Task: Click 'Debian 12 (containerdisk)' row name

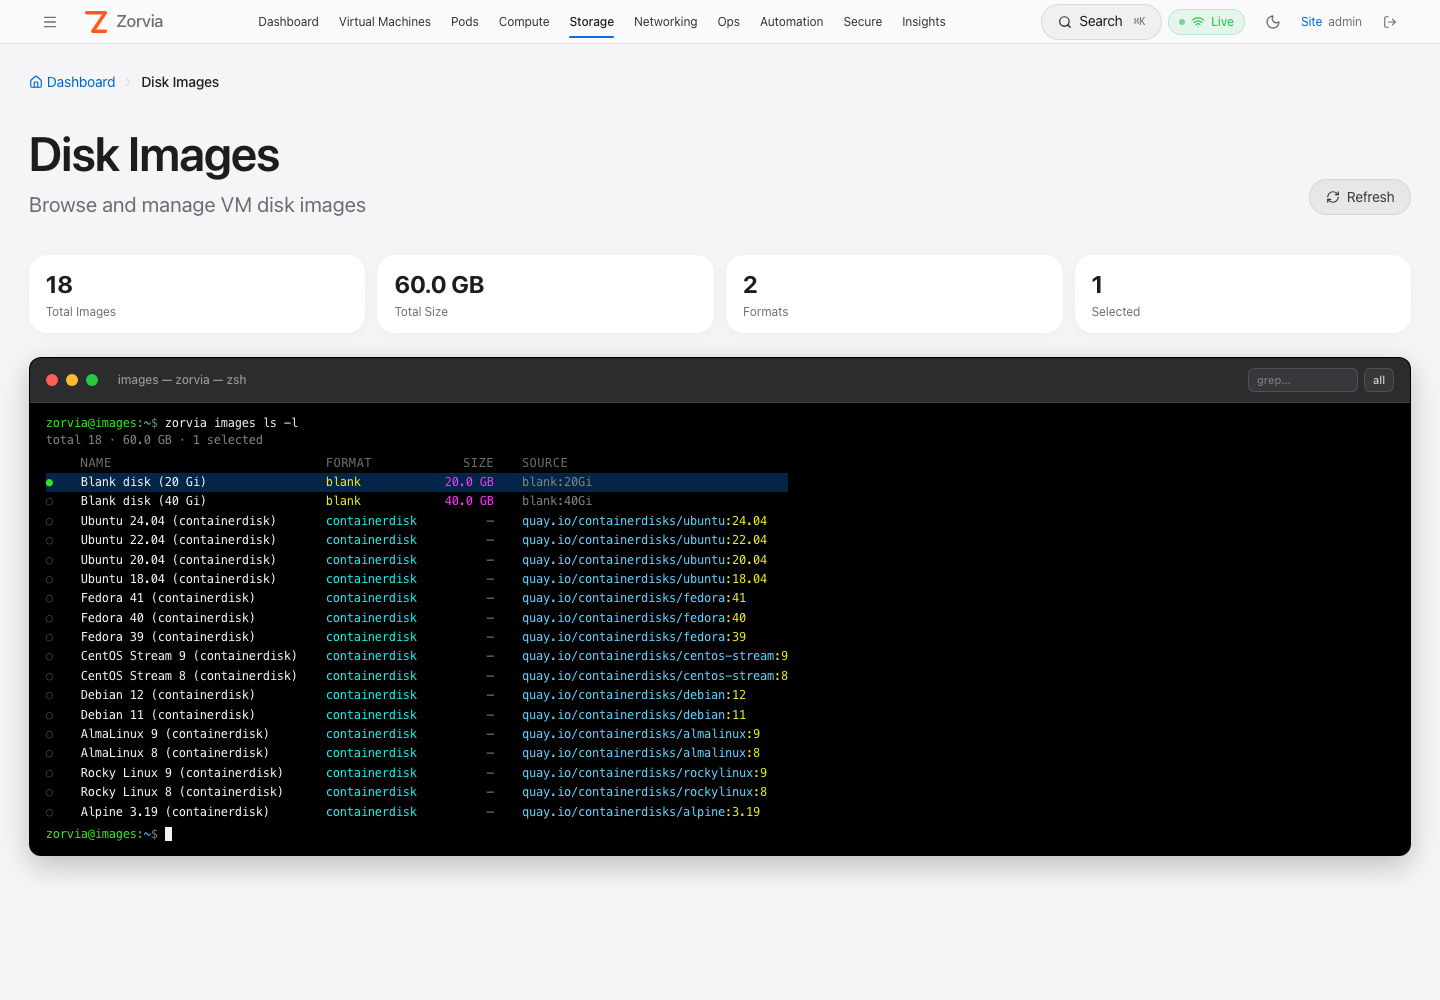Action: (x=168, y=695)
